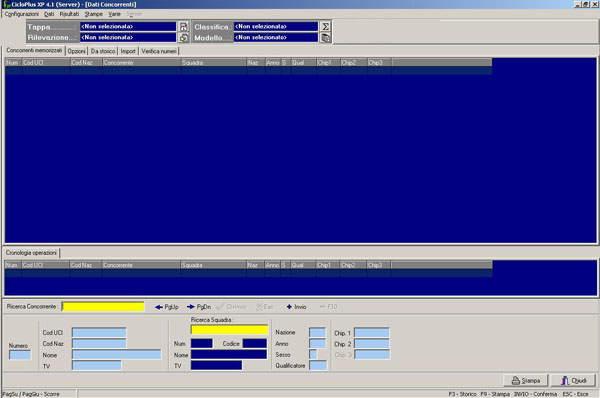Click the sigma Classifica icon button
Viewport: 600px width, 398px height.
tap(325, 26)
